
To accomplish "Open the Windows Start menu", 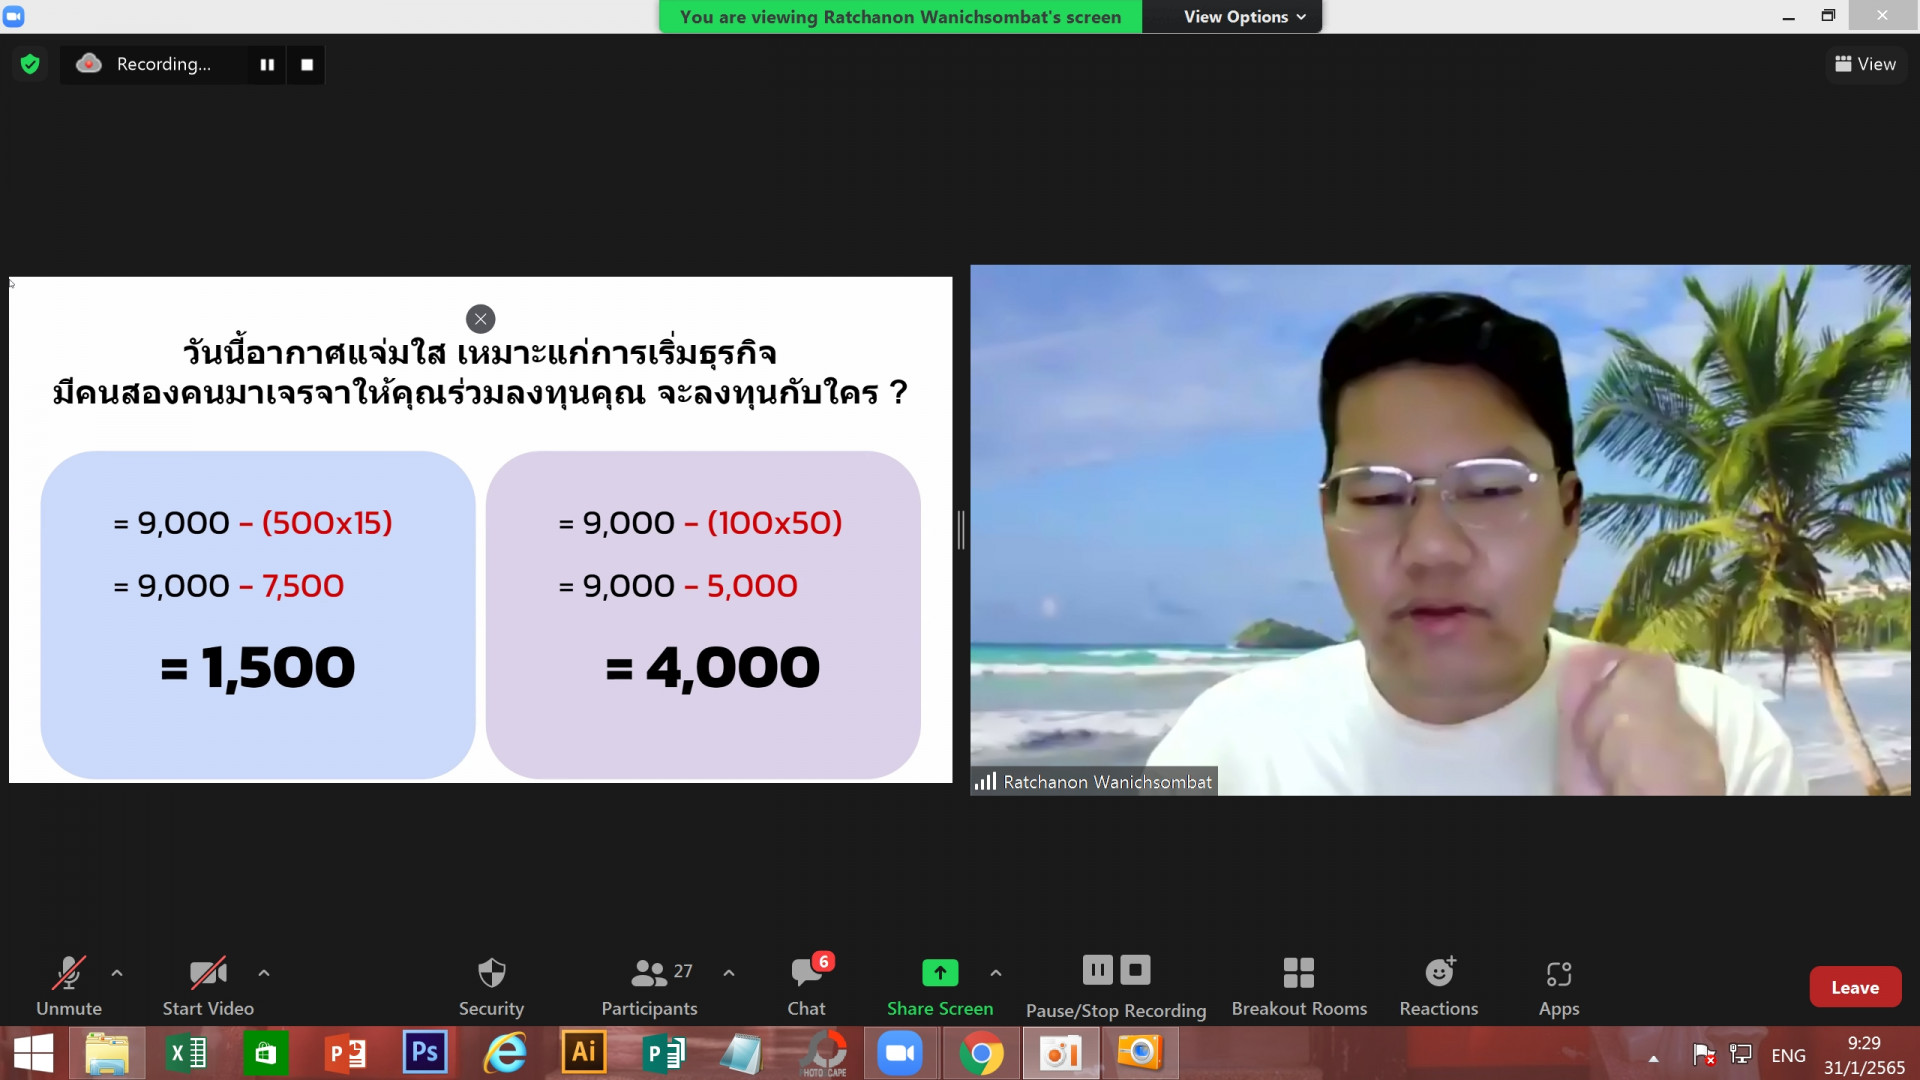I will click(x=34, y=1053).
